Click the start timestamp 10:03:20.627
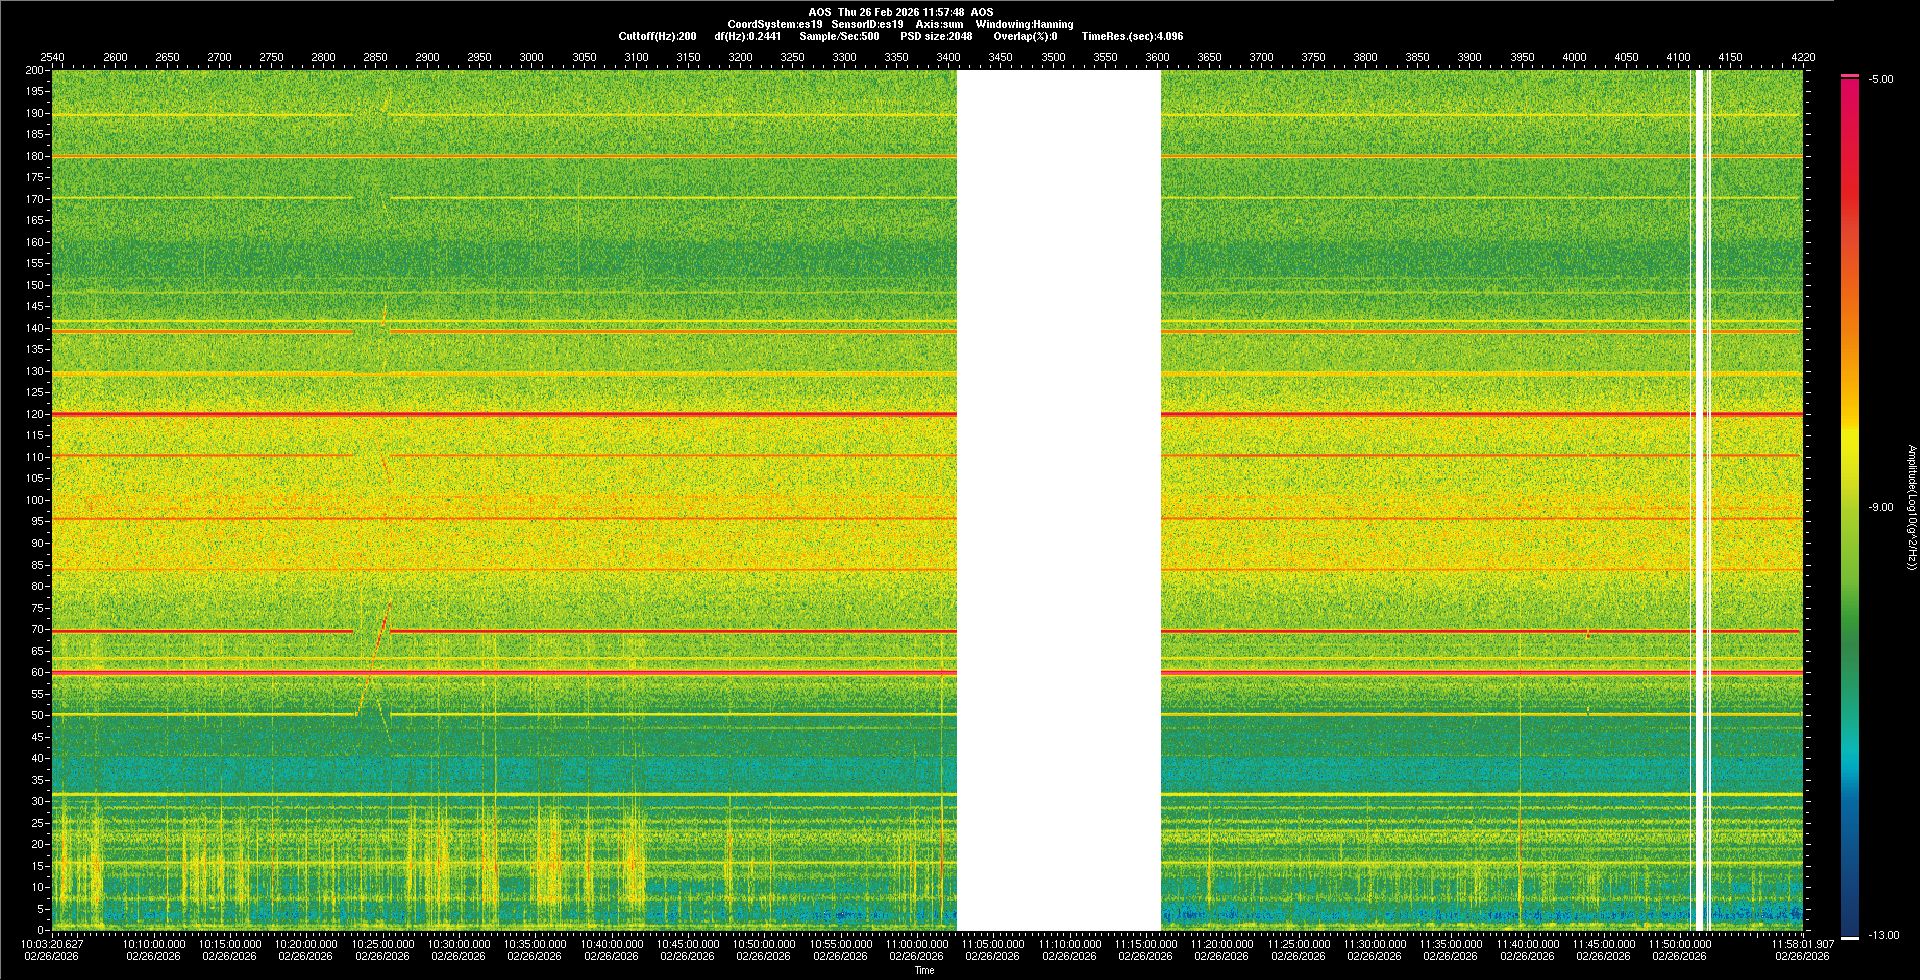Viewport: 1920px width, 980px height. (53, 943)
